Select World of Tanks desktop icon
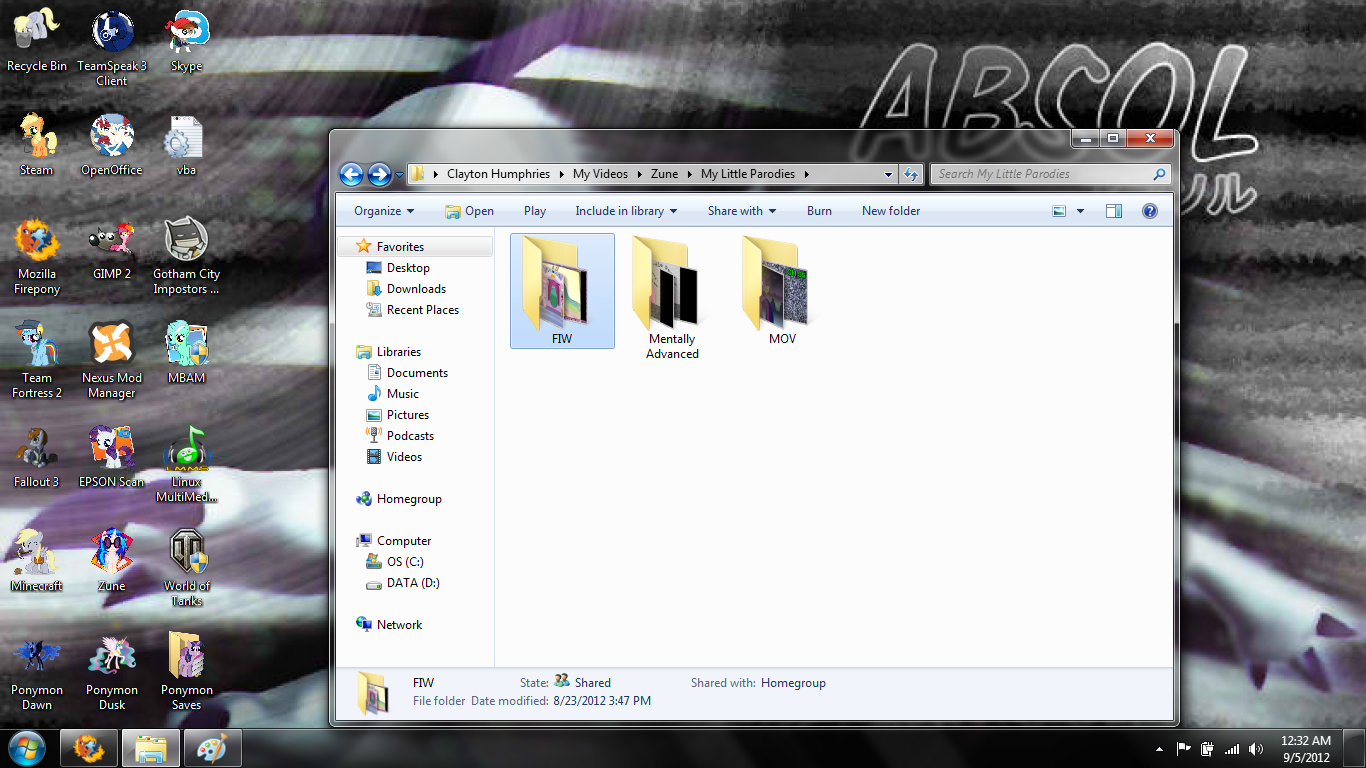This screenshot has height=768, width=1366. (187, 568)
